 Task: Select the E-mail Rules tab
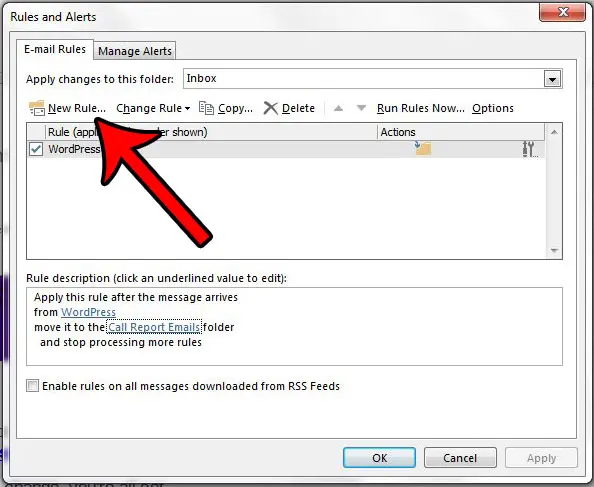point(55,49)
